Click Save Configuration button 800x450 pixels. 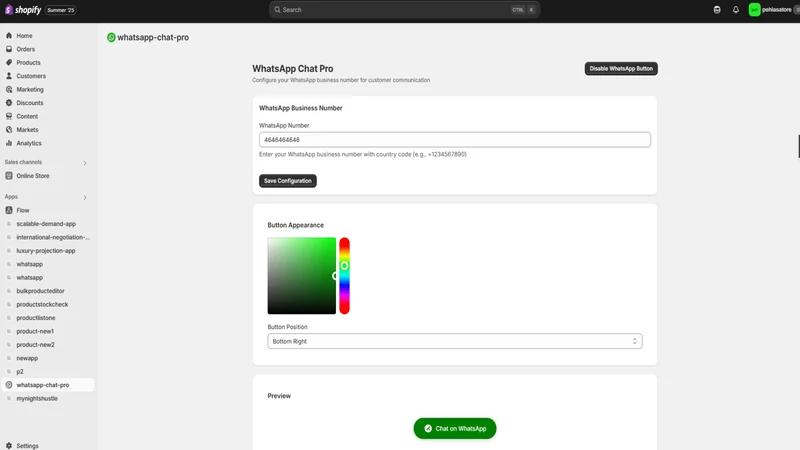(288, 181)
